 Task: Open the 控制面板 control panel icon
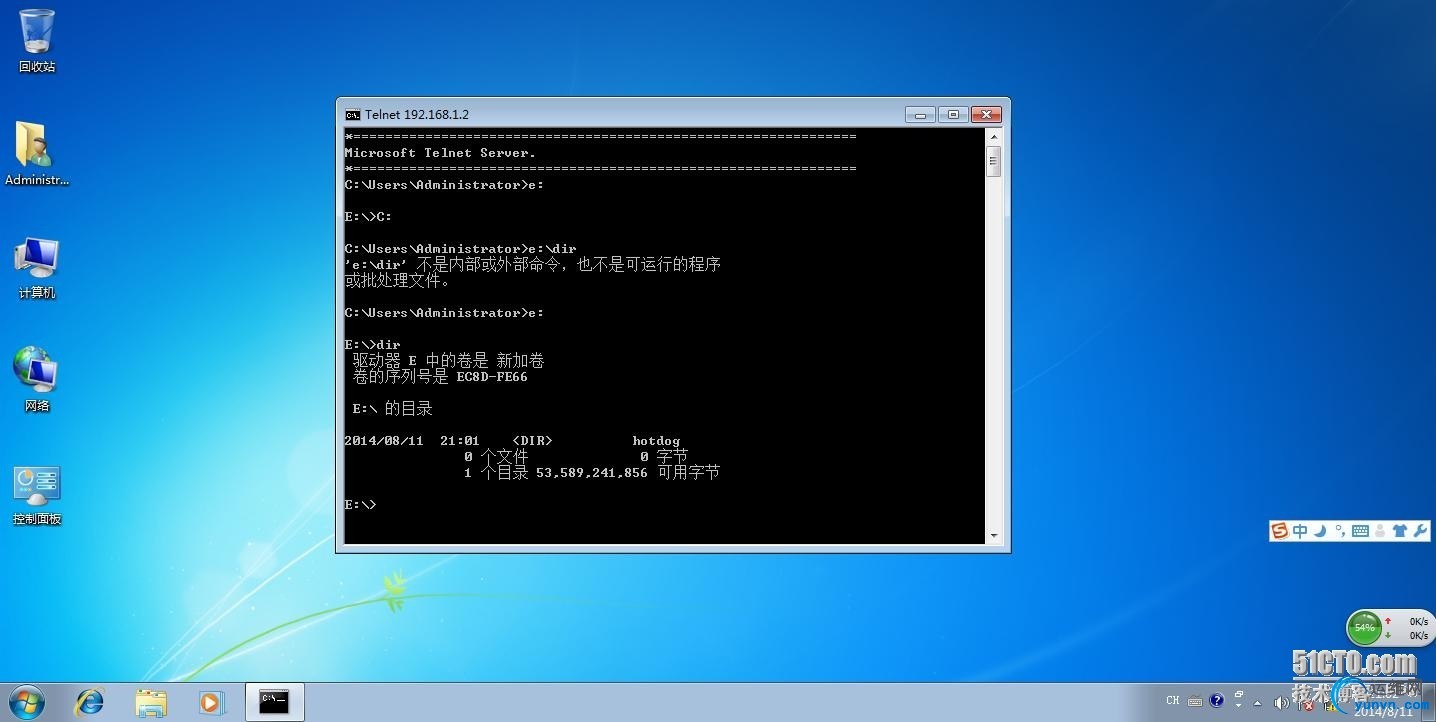tap(37, 495)
